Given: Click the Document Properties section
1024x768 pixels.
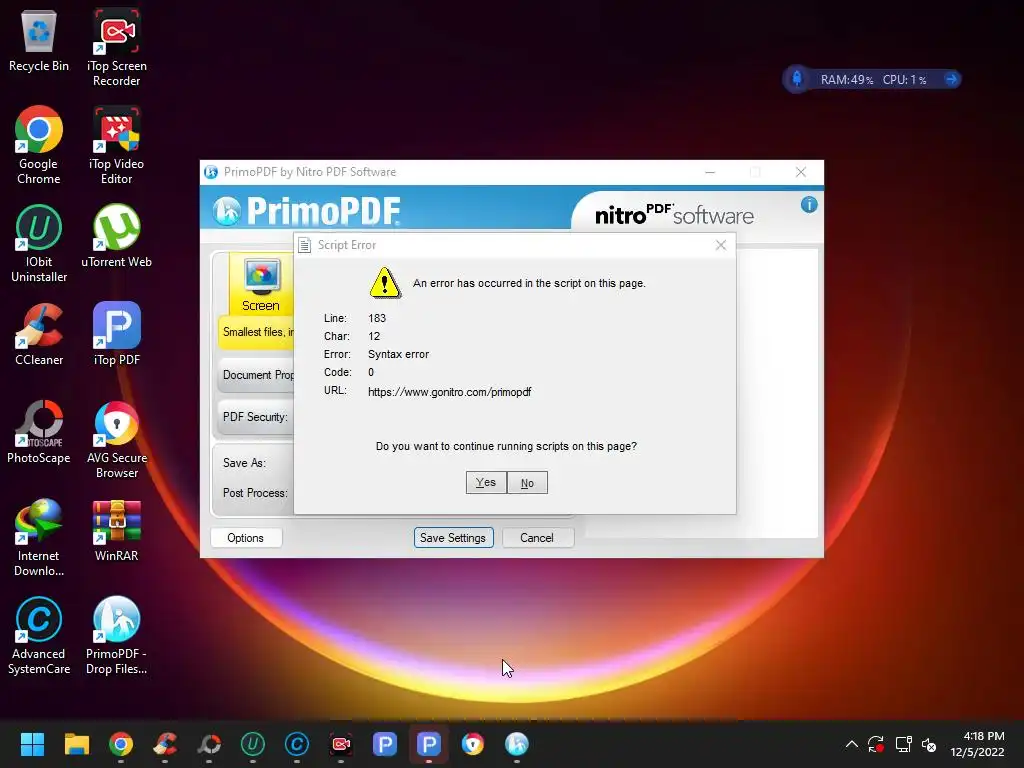Looking at the screenshot, I should pyautogui.click(x=257, y=375).
